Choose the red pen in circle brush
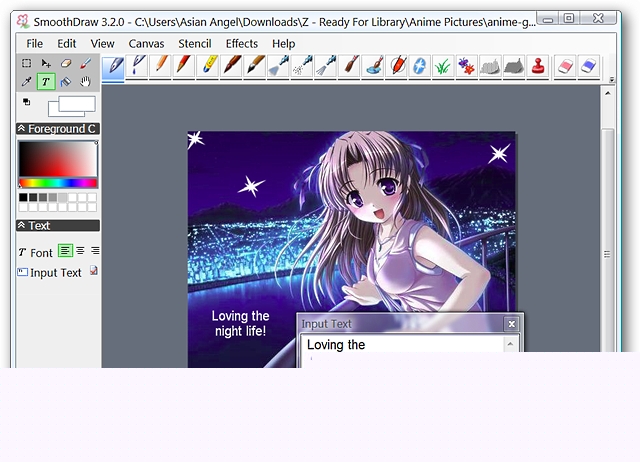640x462 pixels. click(397, 66)
